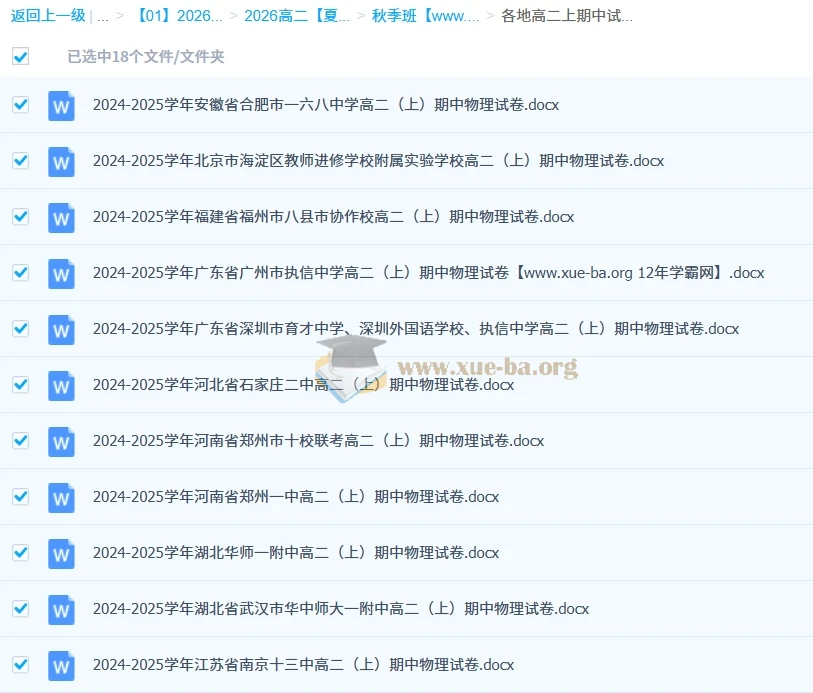Click Word icon of 湖北华师一附中 file
The image size is (813, 693).
coord(61,553)
